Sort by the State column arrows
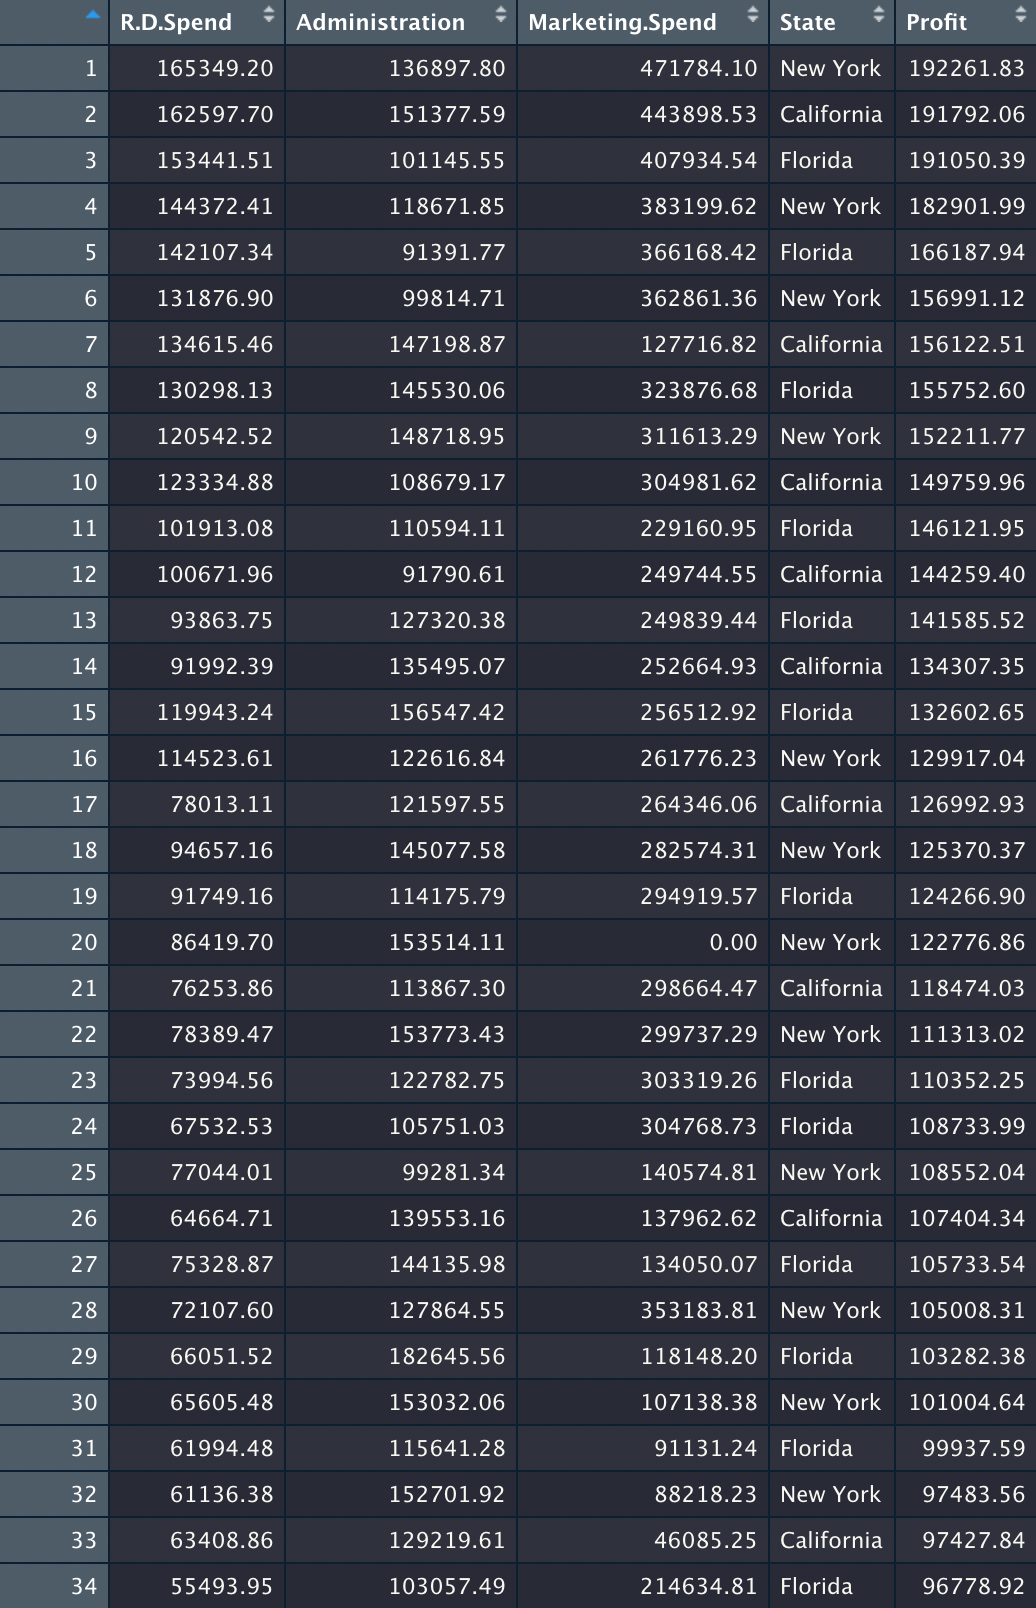Screen dimensions: 1036x1608 click(x=878, y=15)
